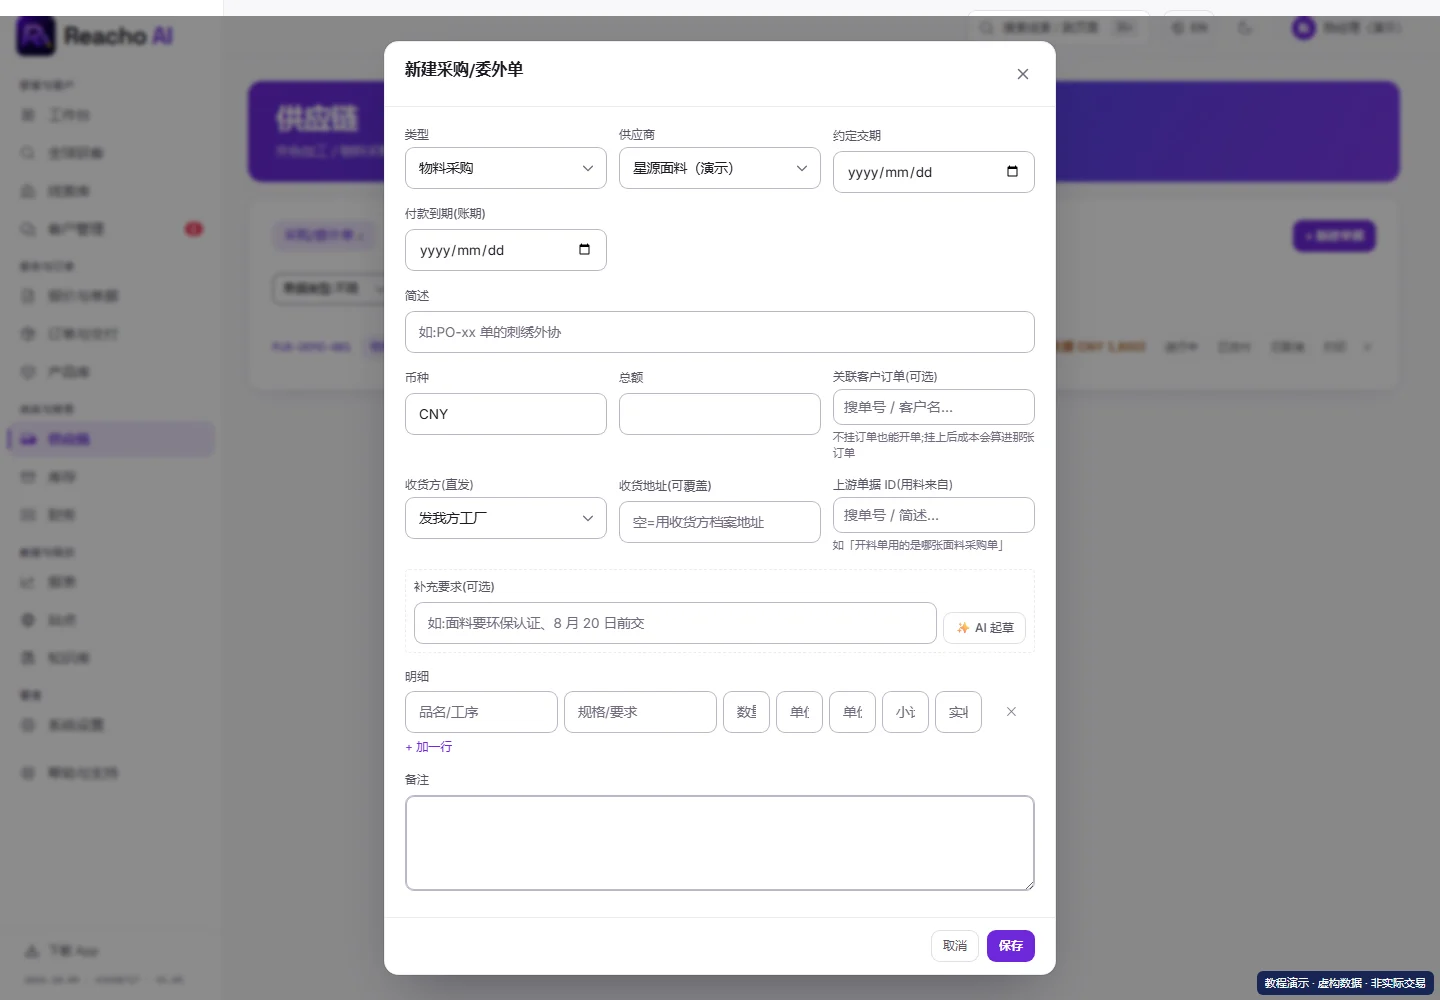
Task: Open the 约定交期 calendar picker icon
Action: 1012,171
